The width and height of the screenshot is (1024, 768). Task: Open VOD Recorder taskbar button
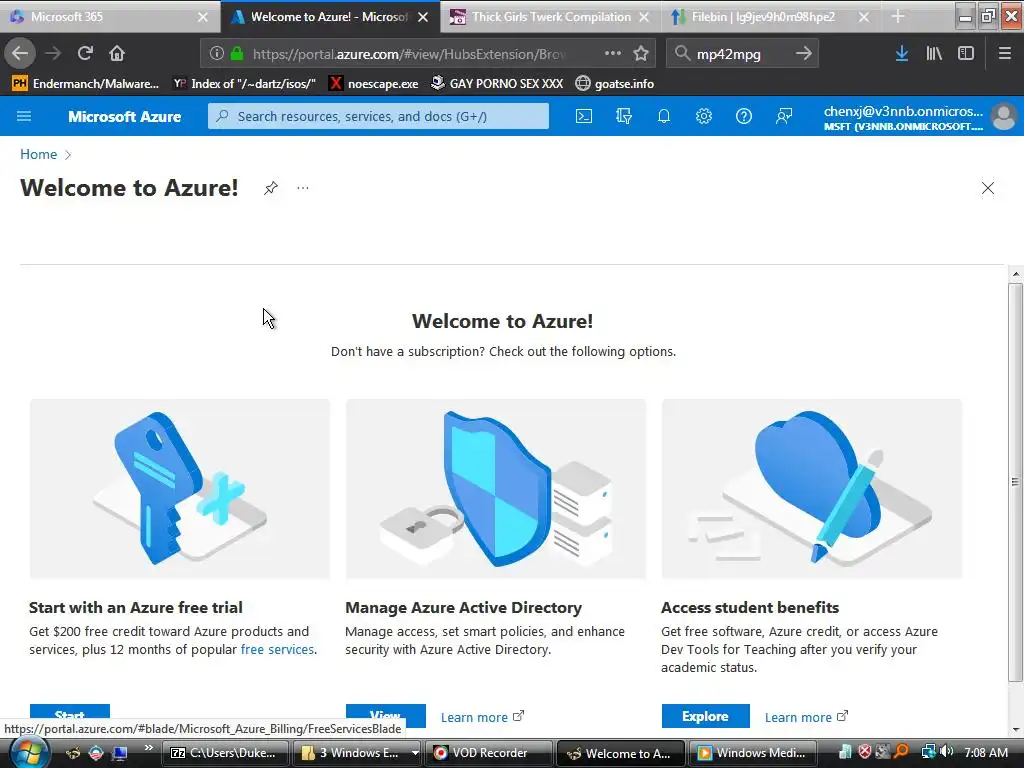(x=489, y=753)
